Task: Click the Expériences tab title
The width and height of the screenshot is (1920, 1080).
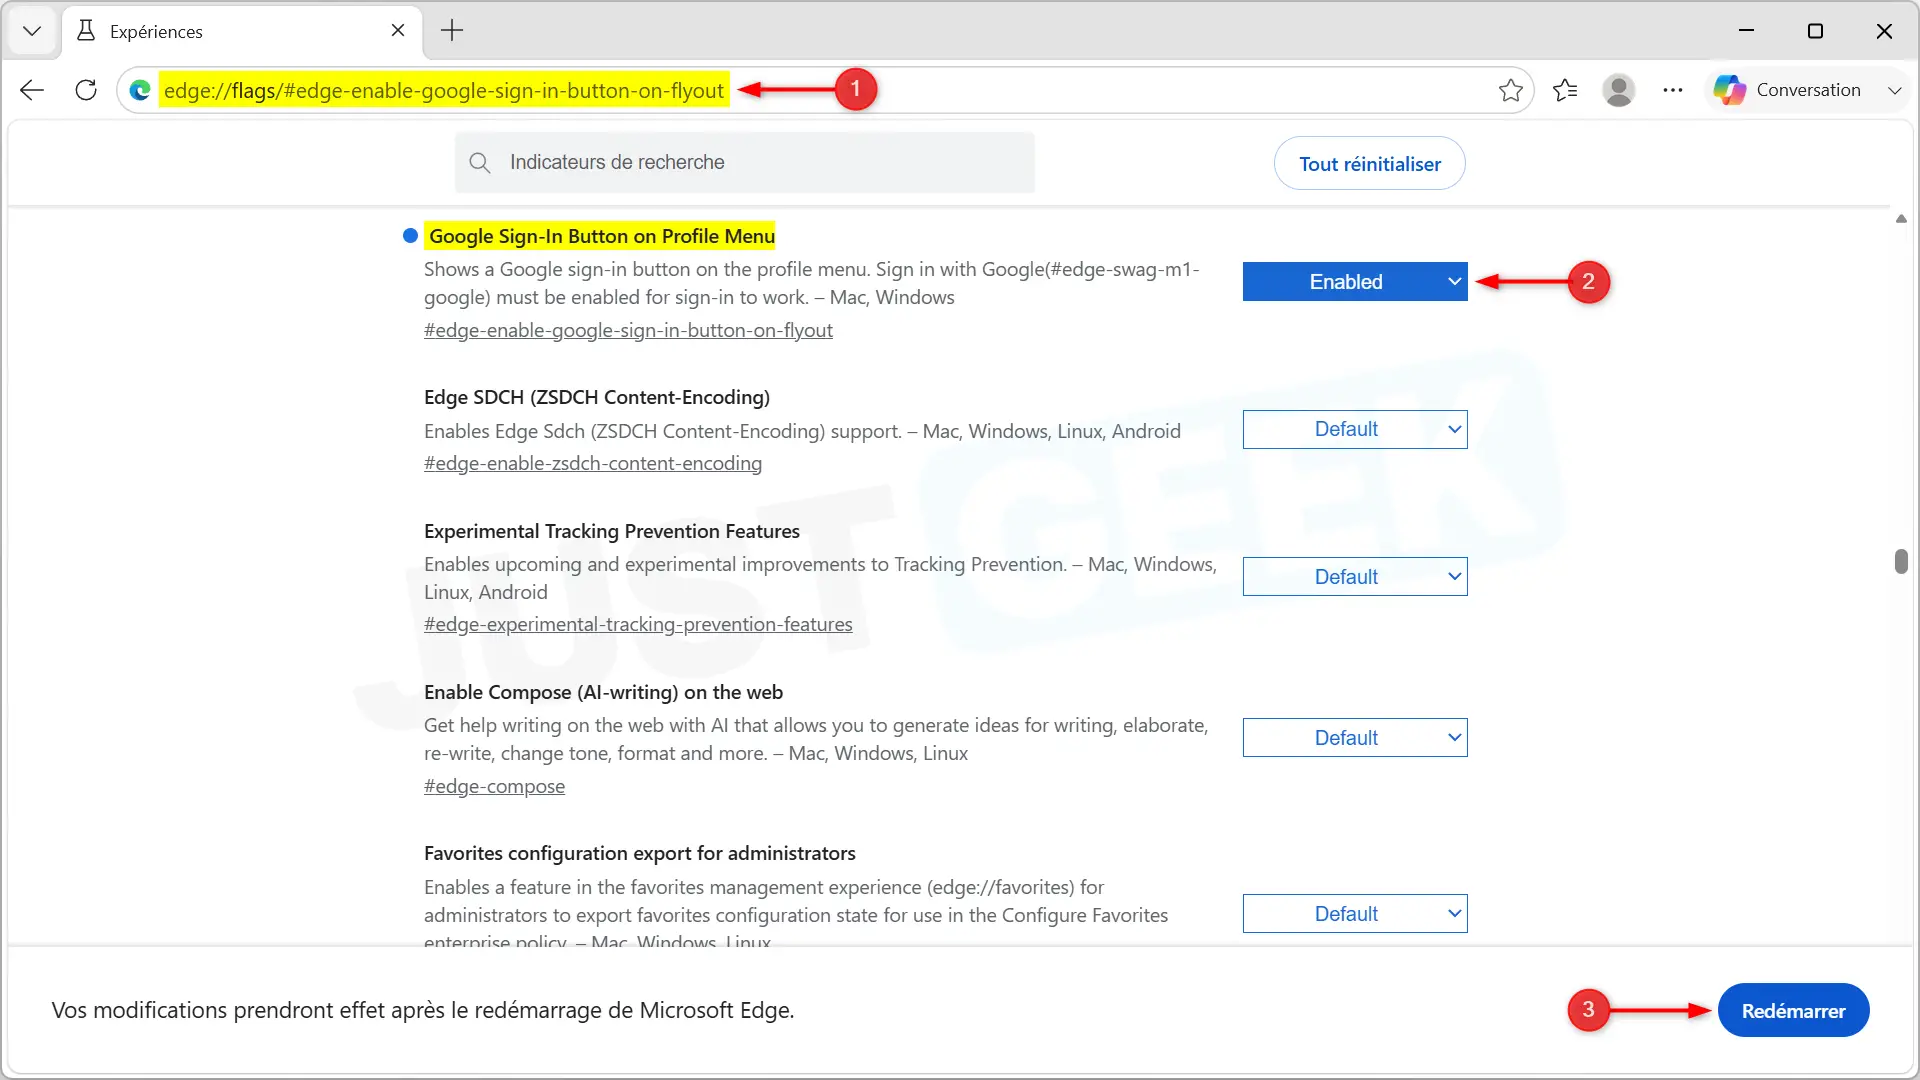Action: [x=156, y=31]
